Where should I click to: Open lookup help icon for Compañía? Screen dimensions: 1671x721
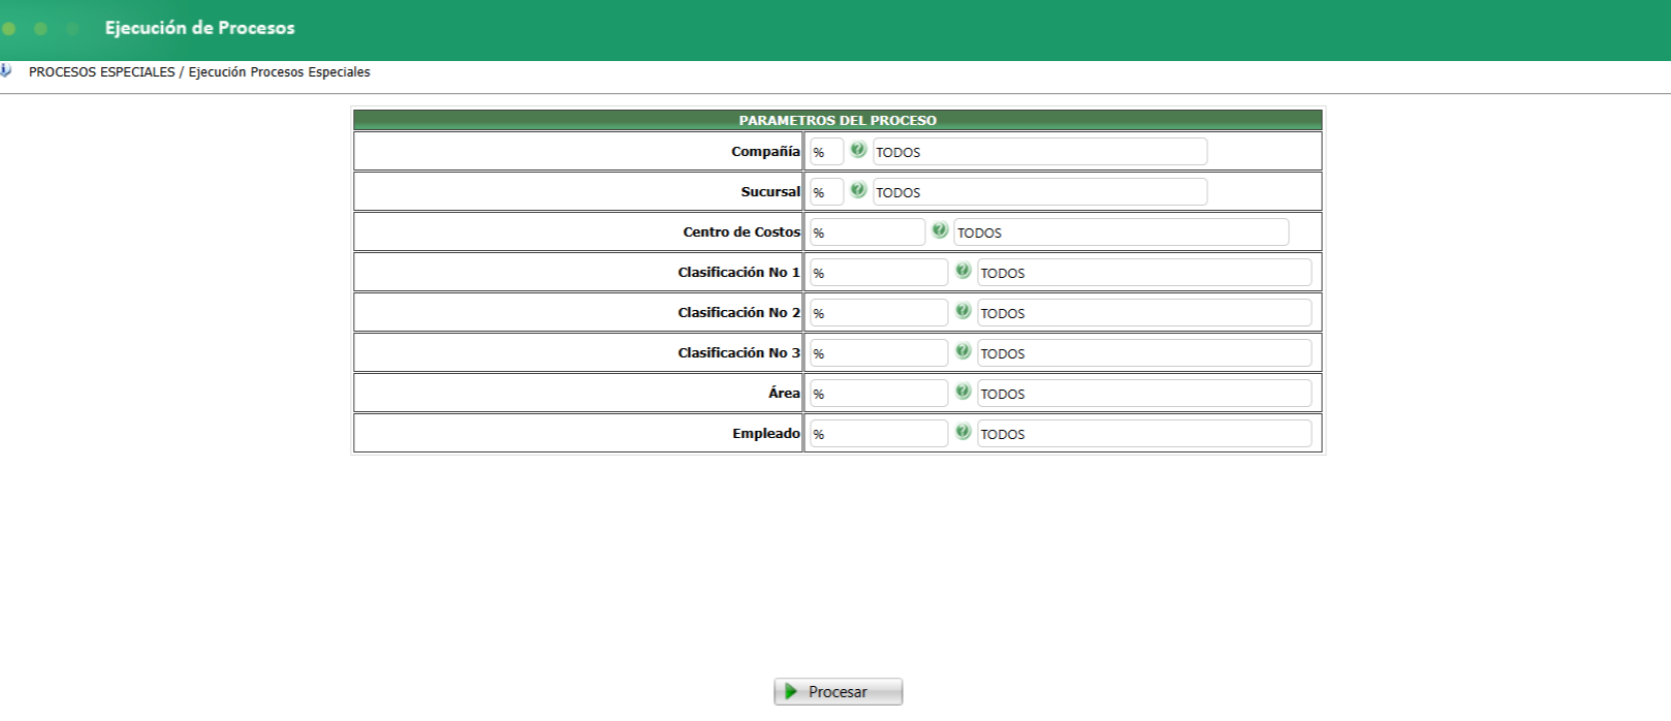coord(858,151)
